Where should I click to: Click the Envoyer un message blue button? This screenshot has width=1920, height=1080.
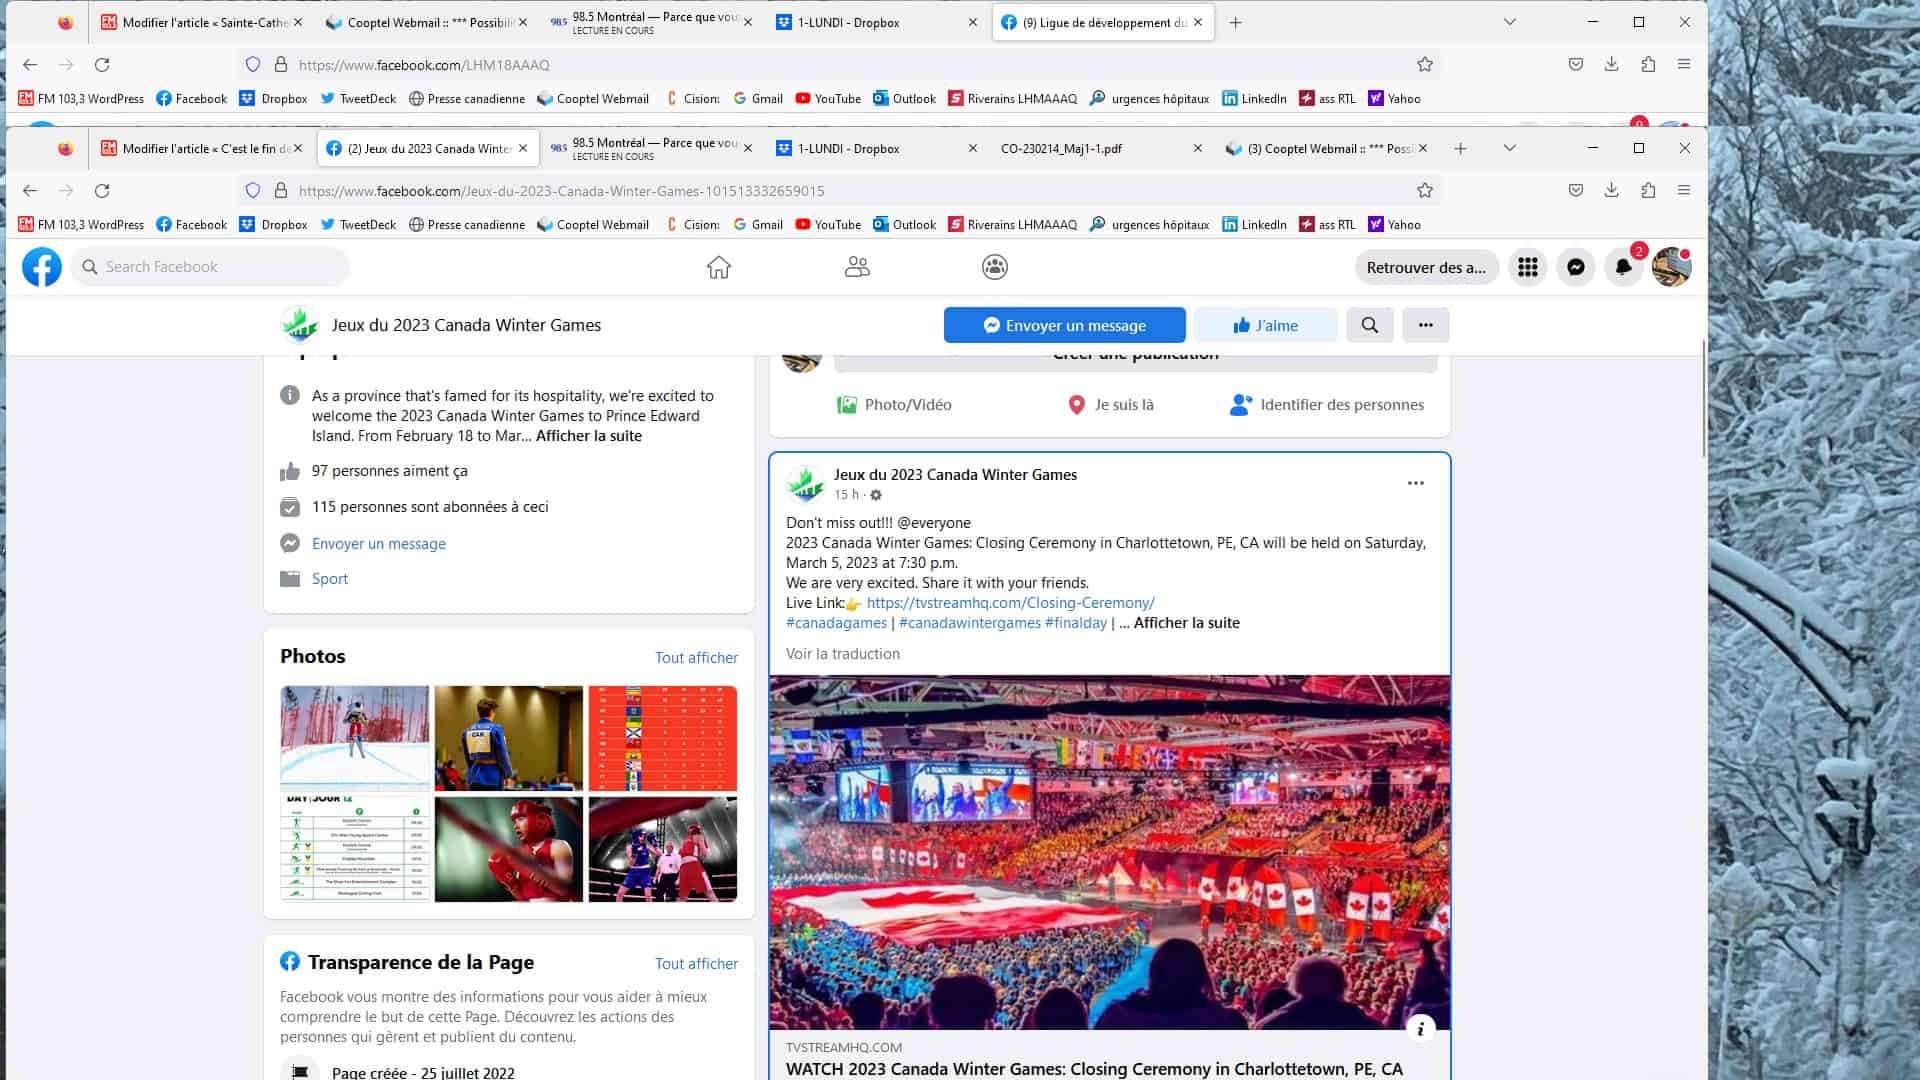click(1064, 325)
